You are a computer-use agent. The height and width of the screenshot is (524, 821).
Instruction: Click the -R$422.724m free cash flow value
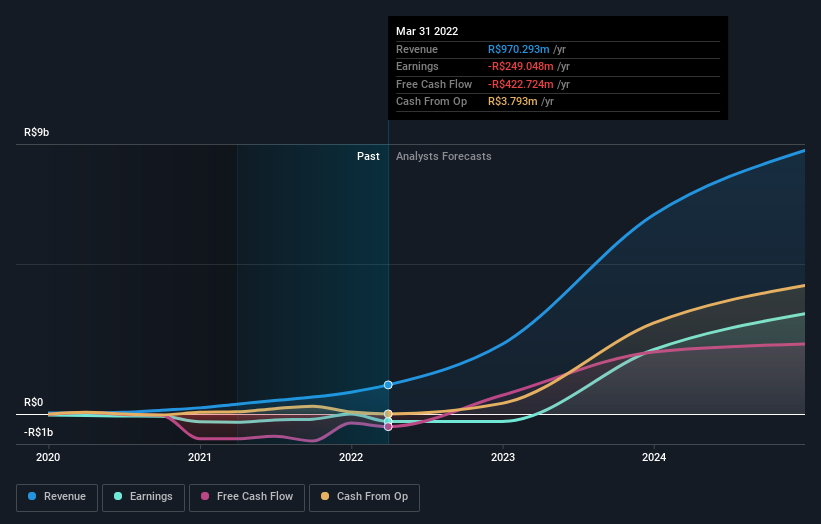point(520,84)
